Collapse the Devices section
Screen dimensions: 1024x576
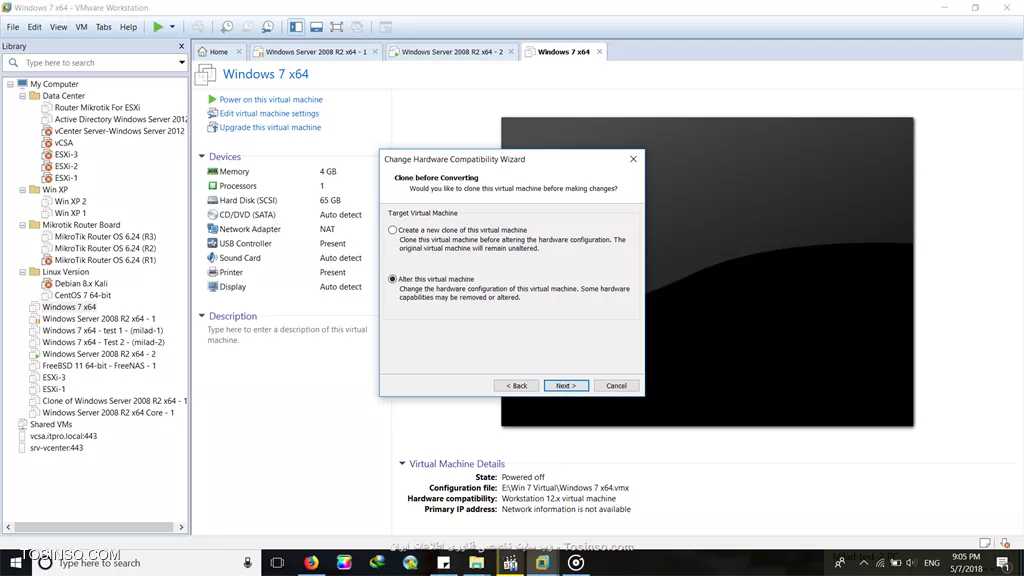(x=202, y=157)
